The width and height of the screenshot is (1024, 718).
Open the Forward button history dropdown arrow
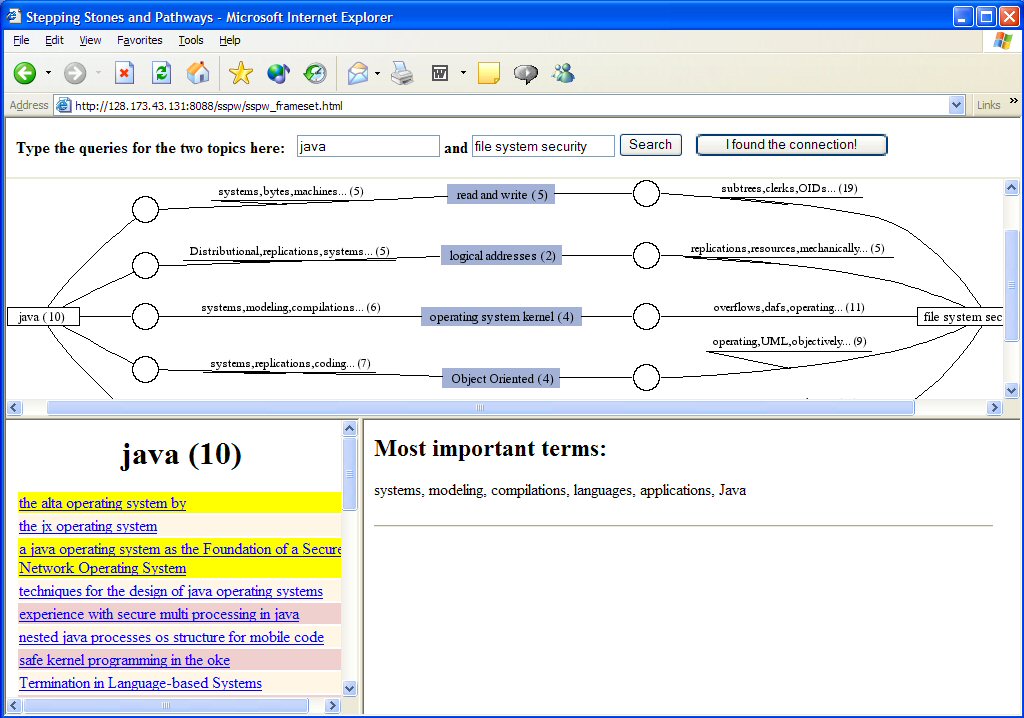[98, 73]
